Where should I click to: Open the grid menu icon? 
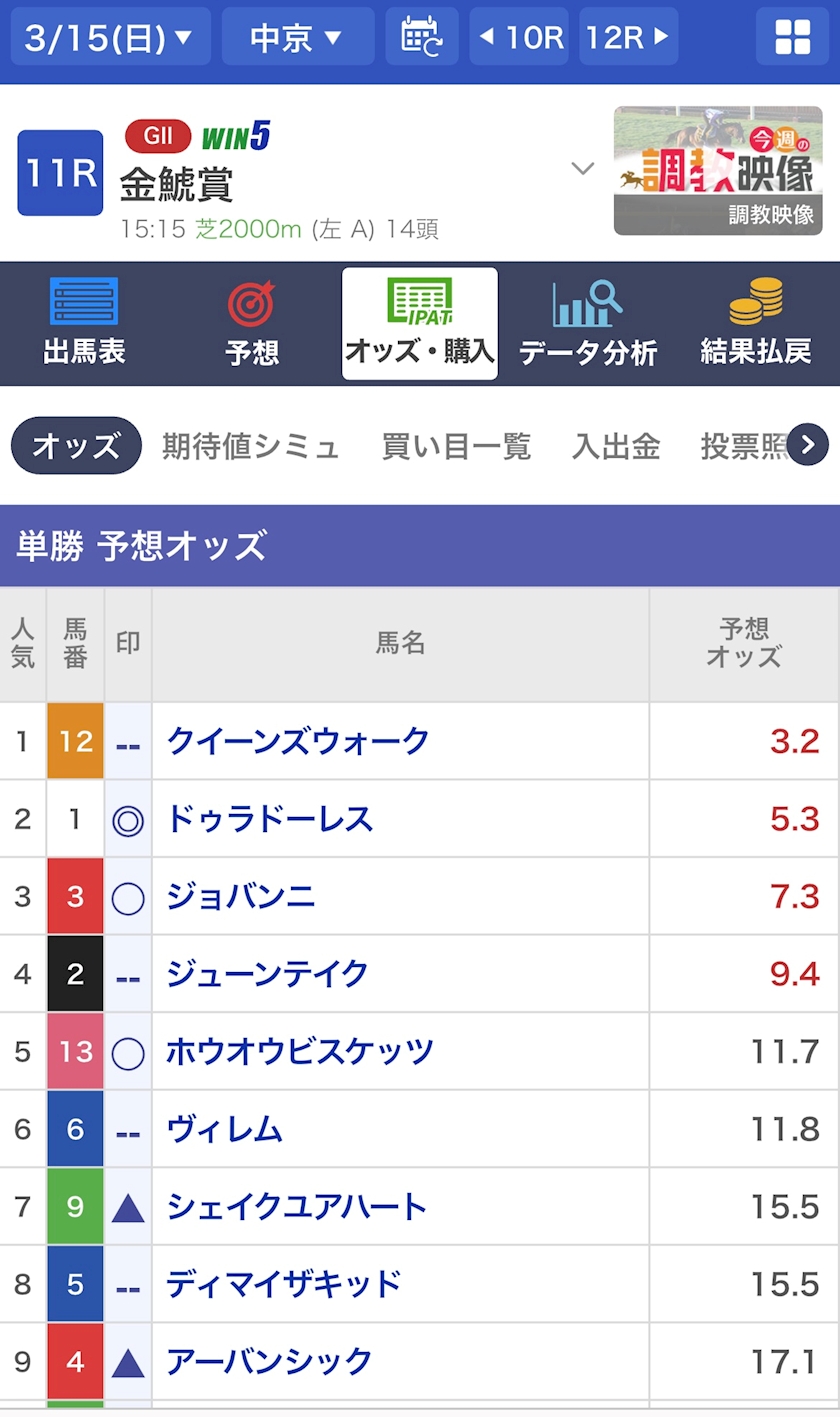pos(793,37)
